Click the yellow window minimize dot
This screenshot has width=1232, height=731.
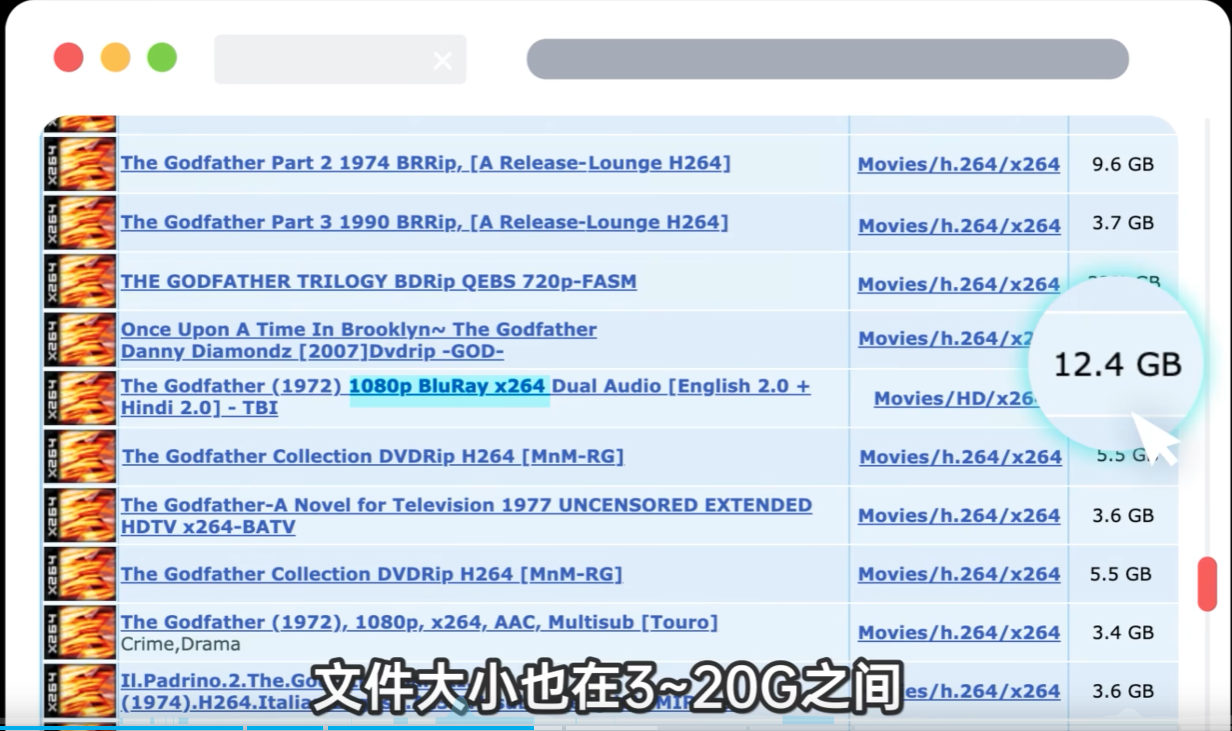click(x=115, y=57)
